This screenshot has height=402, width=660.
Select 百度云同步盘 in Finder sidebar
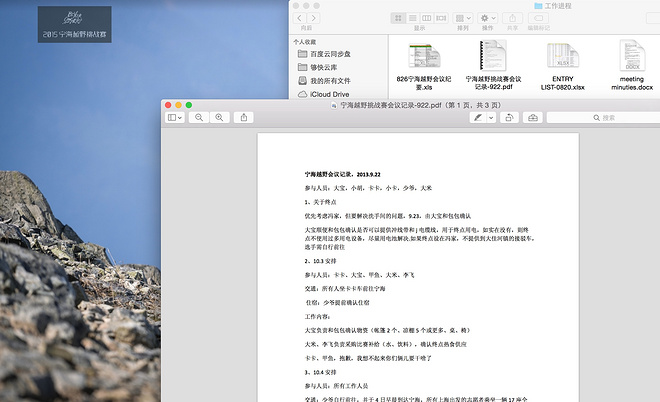tap(324, 54)
